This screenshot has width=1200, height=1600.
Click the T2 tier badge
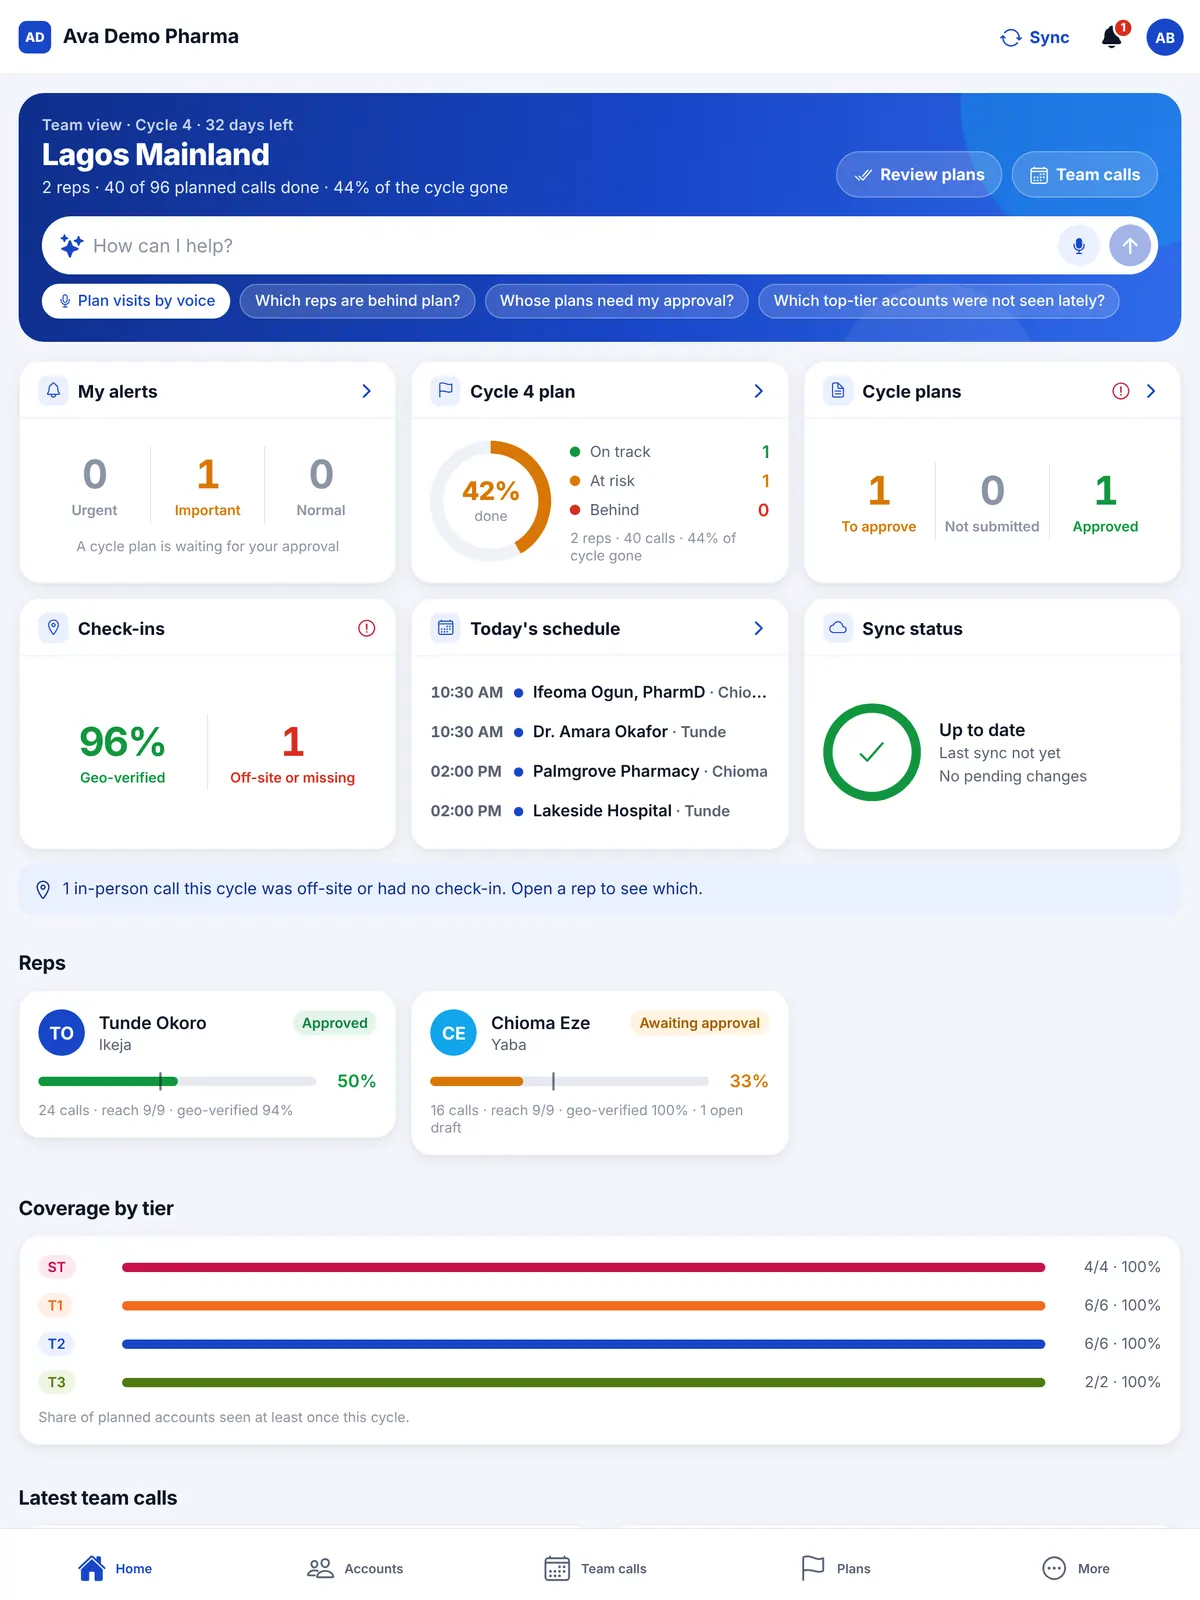57,1344
